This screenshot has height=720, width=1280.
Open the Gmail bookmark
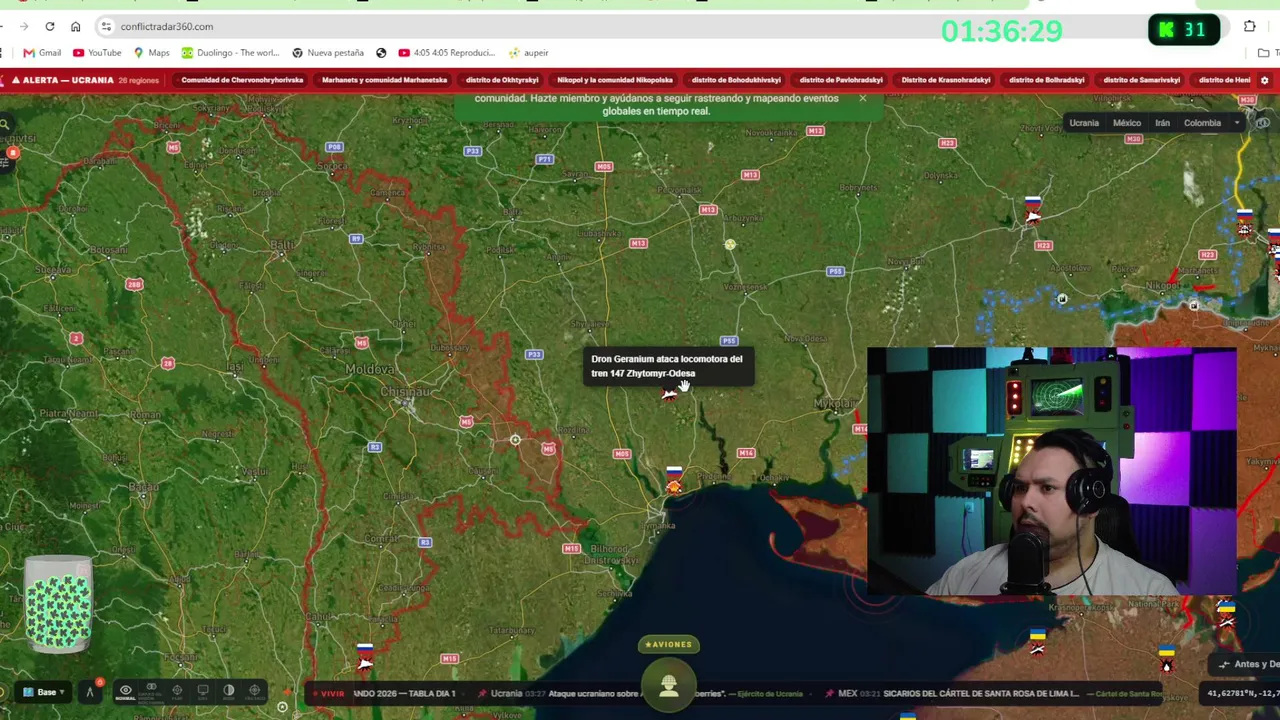[x=43, y=53]
